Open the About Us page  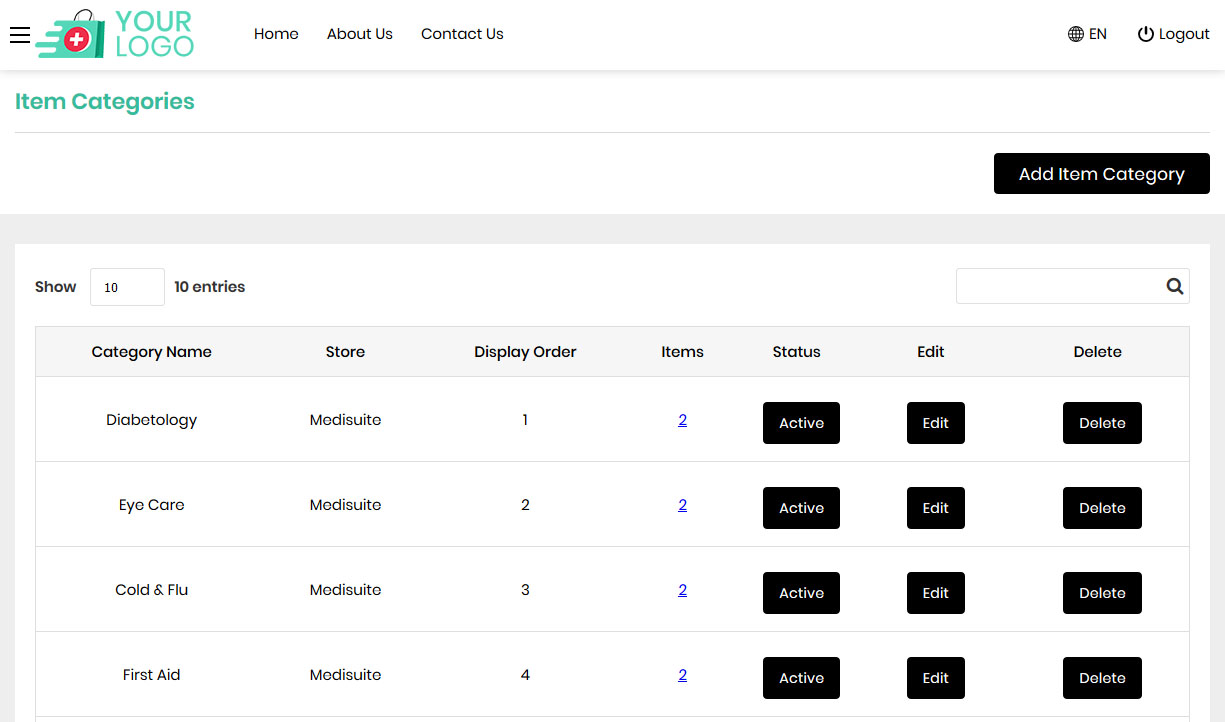point(359,34)
